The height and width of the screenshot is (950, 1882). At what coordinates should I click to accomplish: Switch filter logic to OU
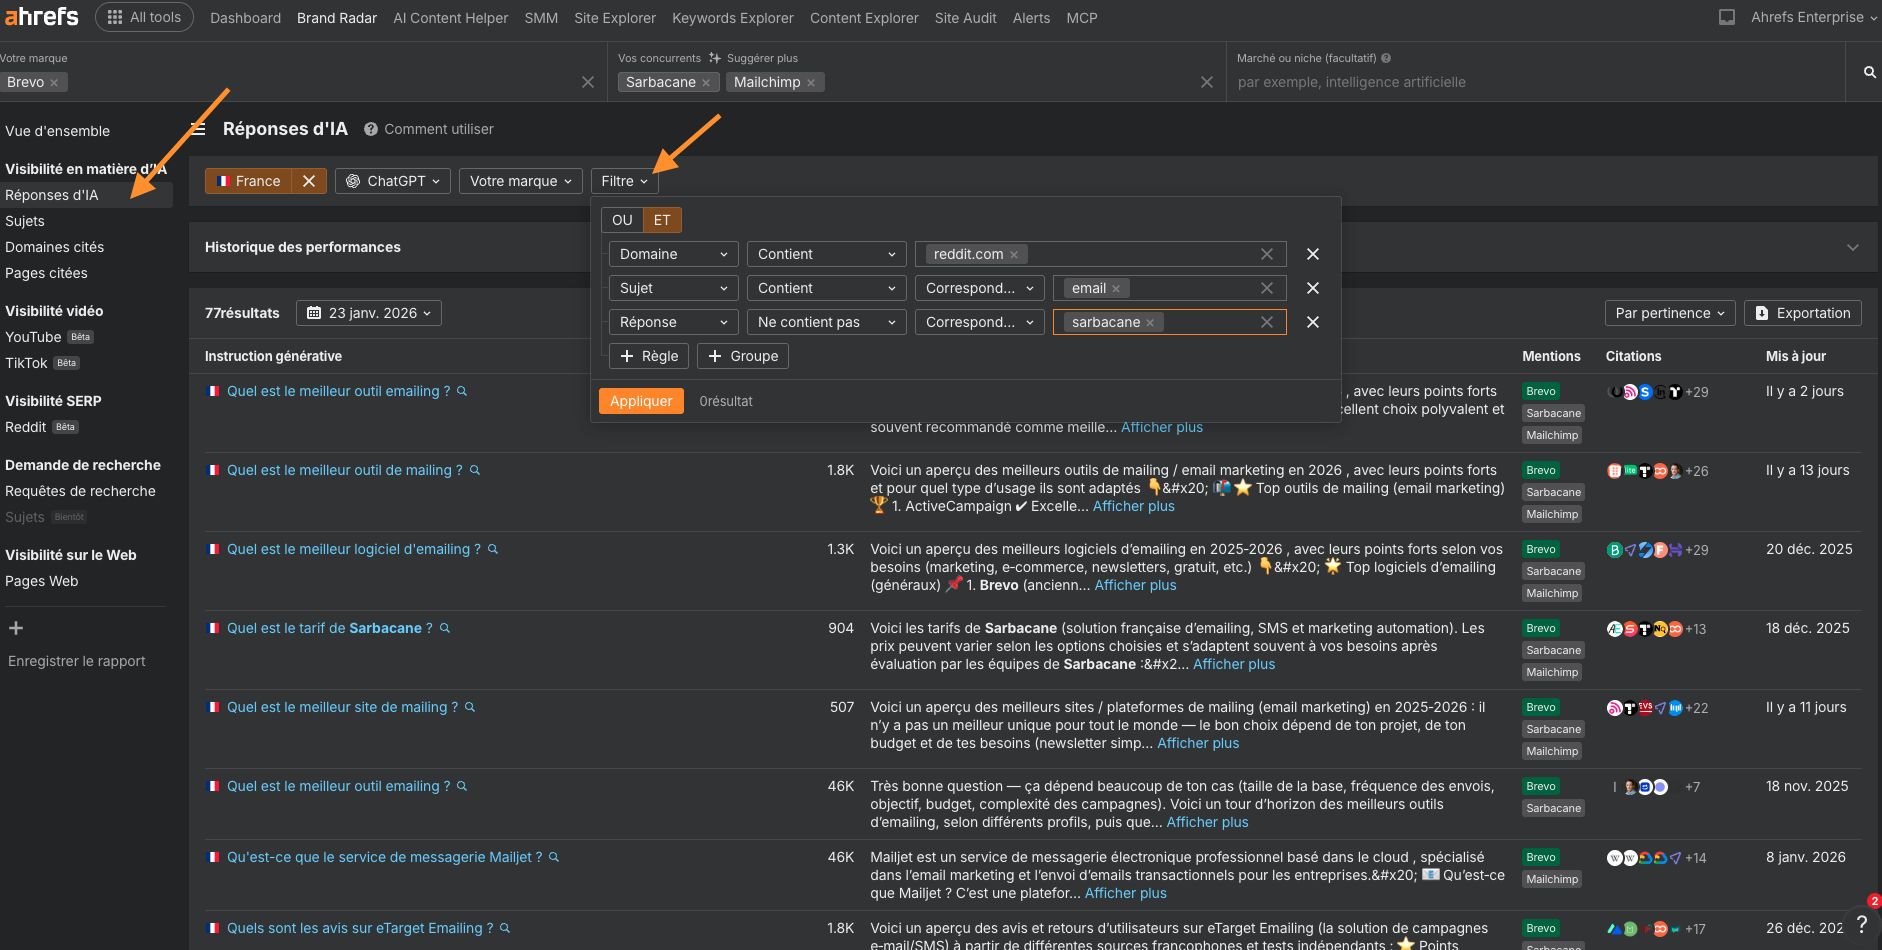click(621, 219)
